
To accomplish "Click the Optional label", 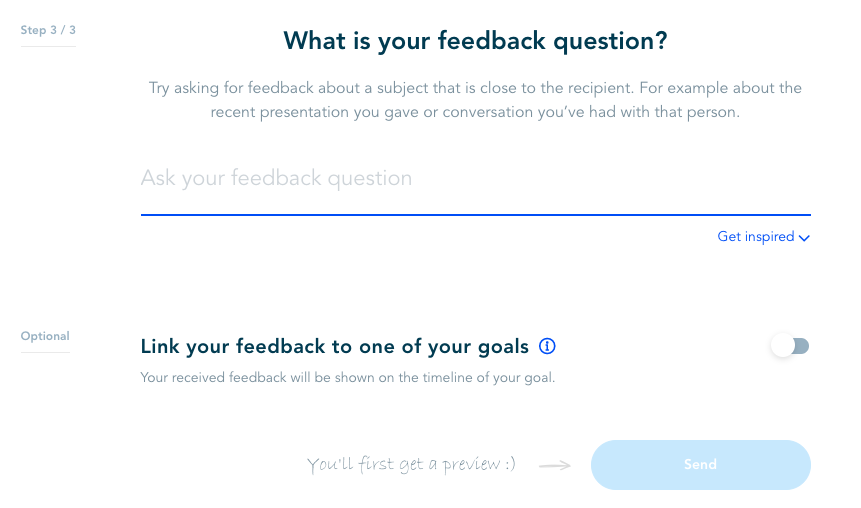I will coord(45,336).
